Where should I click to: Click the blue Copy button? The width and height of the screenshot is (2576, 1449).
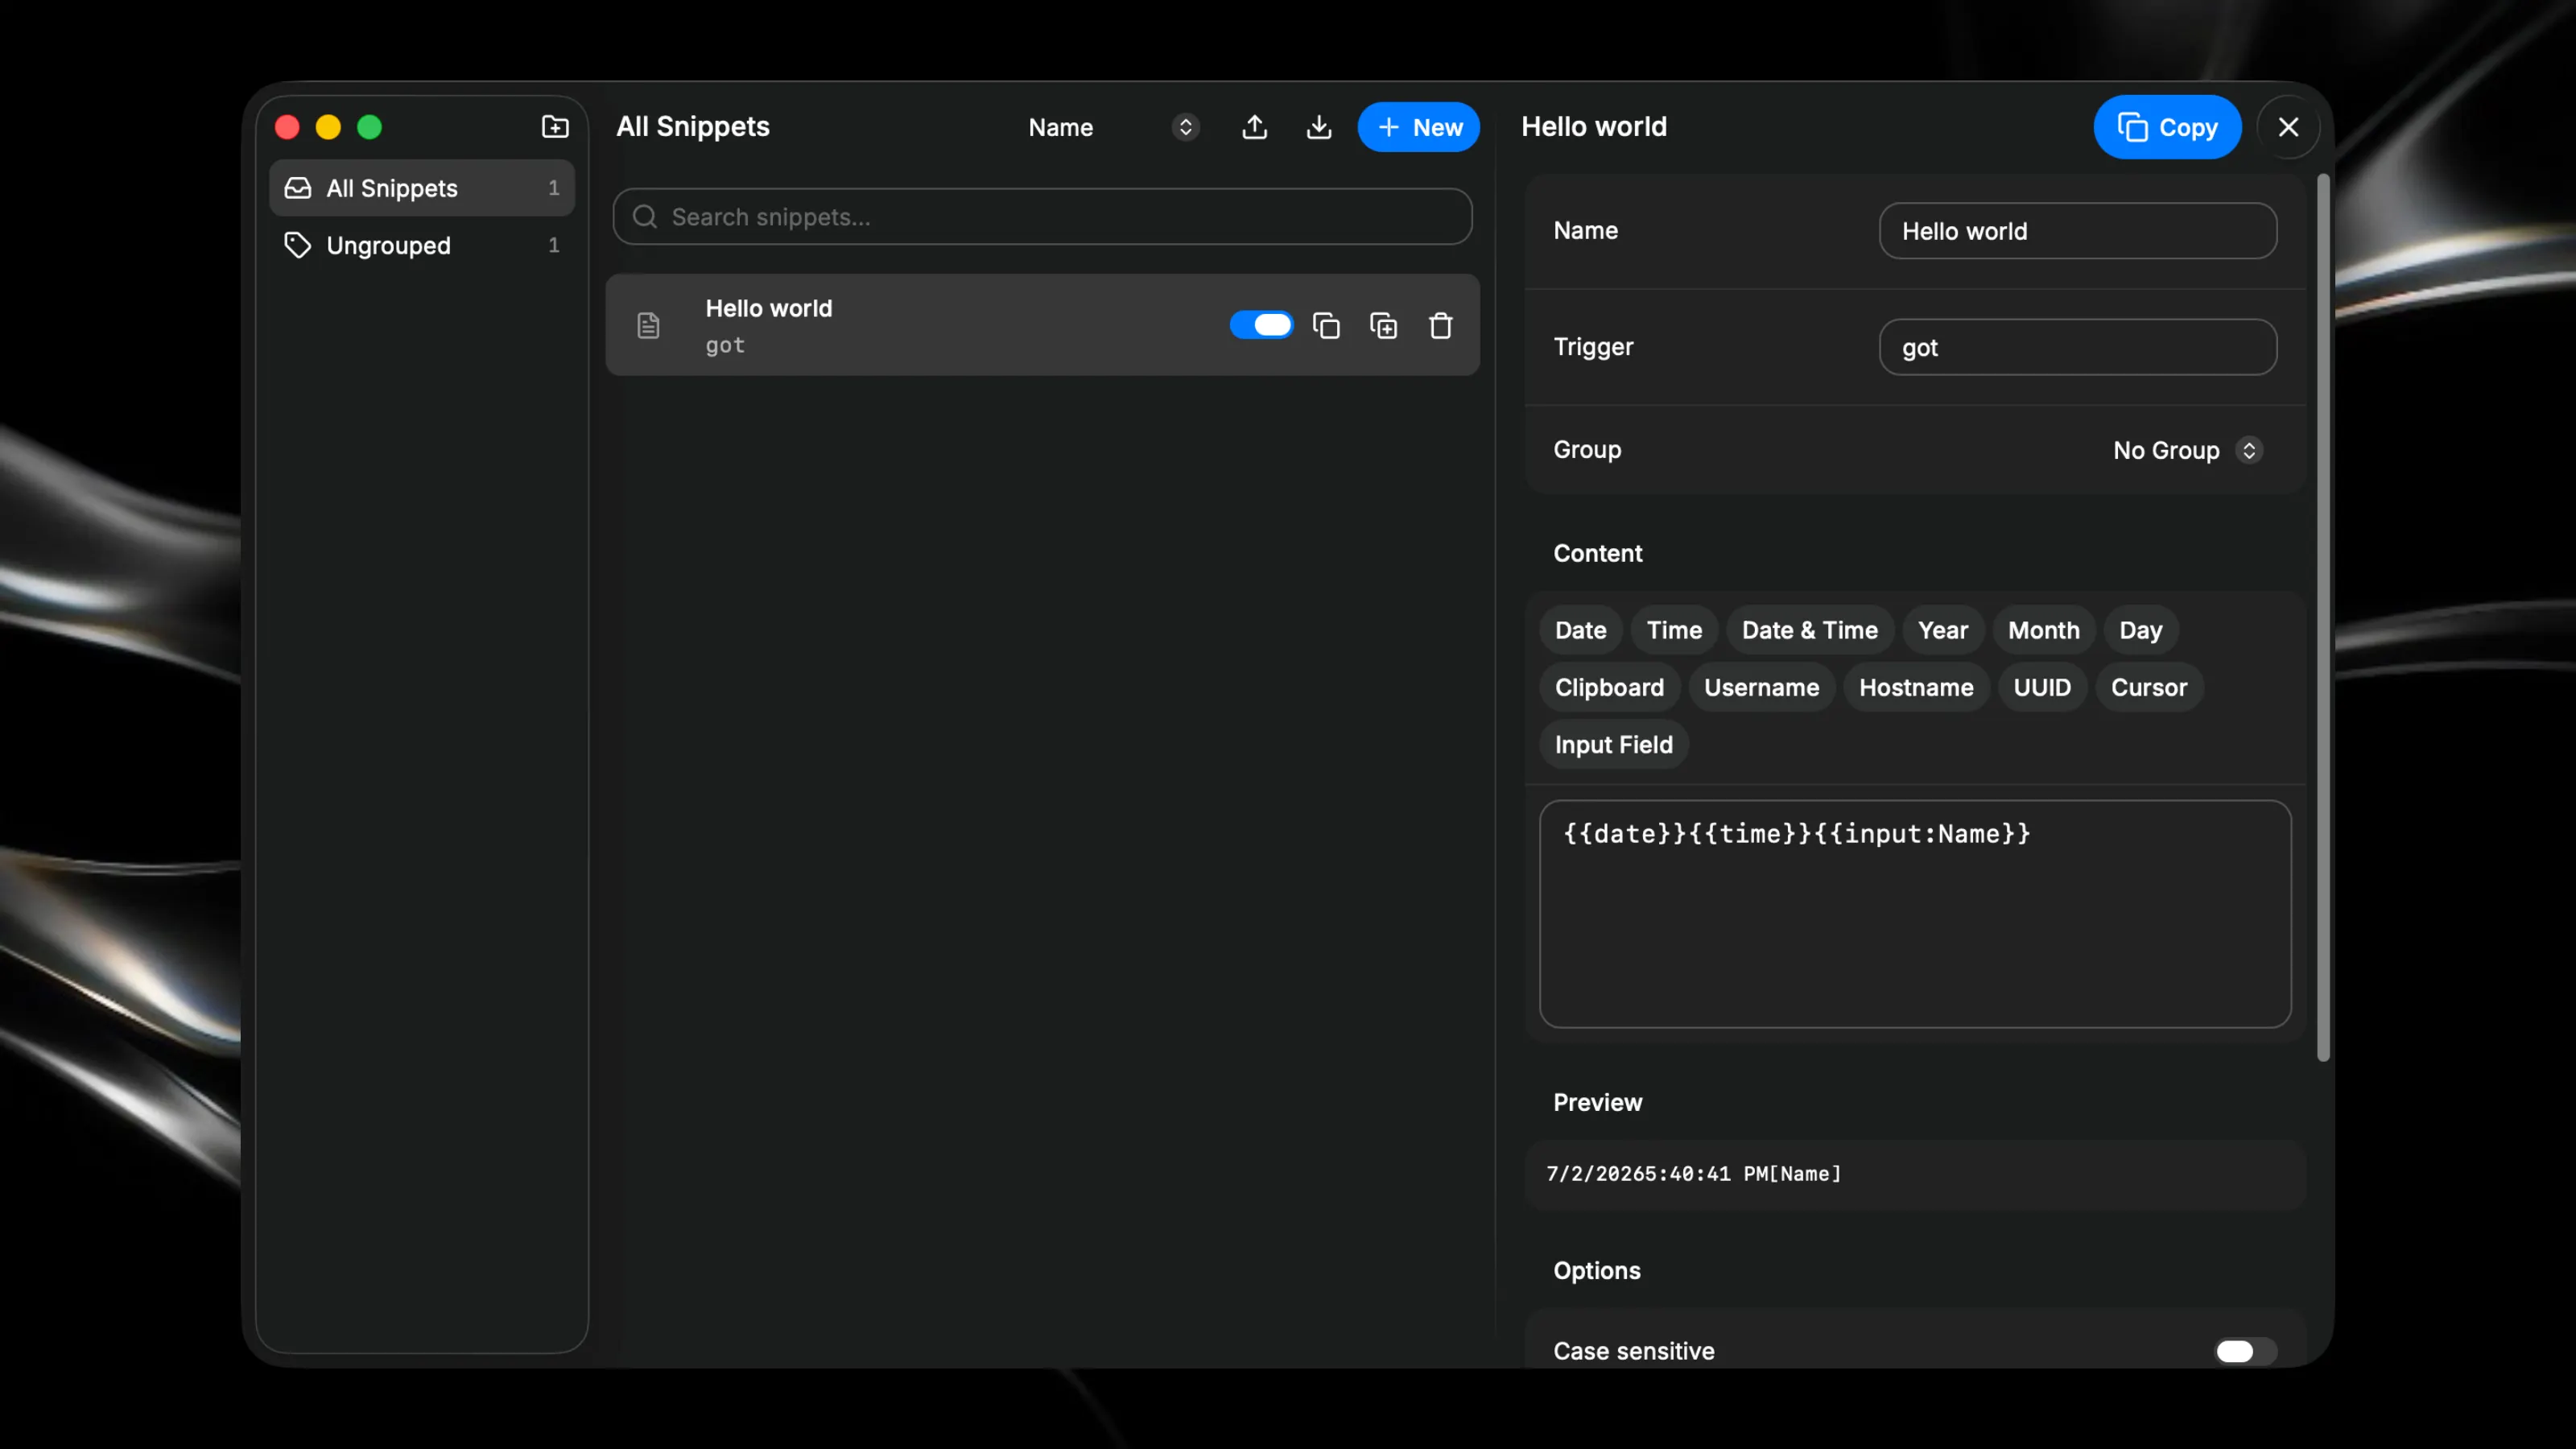click(2167, 127)
